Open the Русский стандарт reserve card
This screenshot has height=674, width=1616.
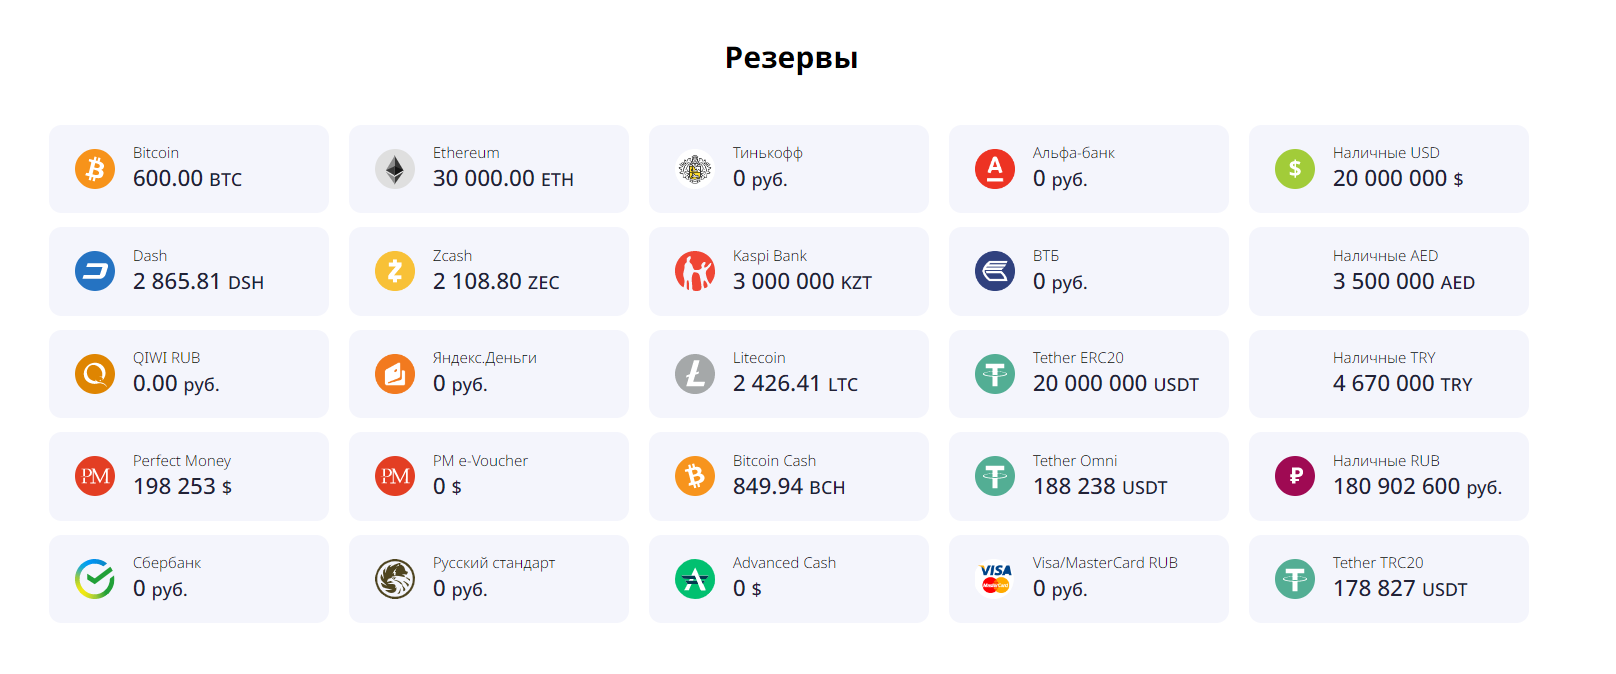tap(489, 579)
